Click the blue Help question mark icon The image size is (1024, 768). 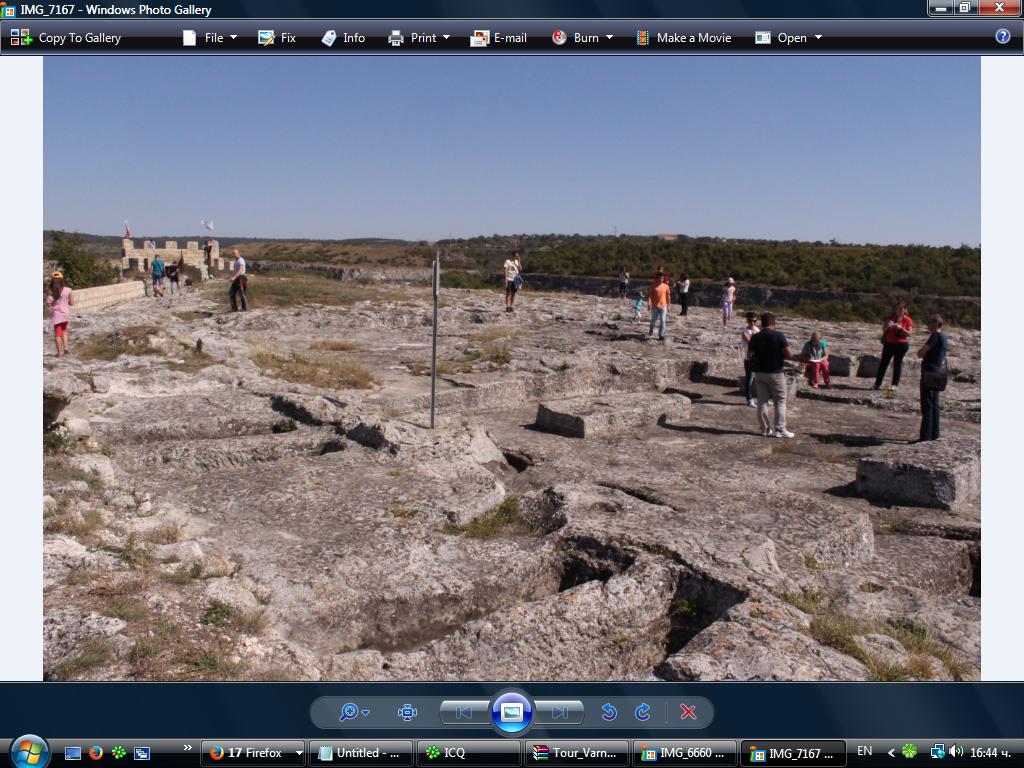1003,37
